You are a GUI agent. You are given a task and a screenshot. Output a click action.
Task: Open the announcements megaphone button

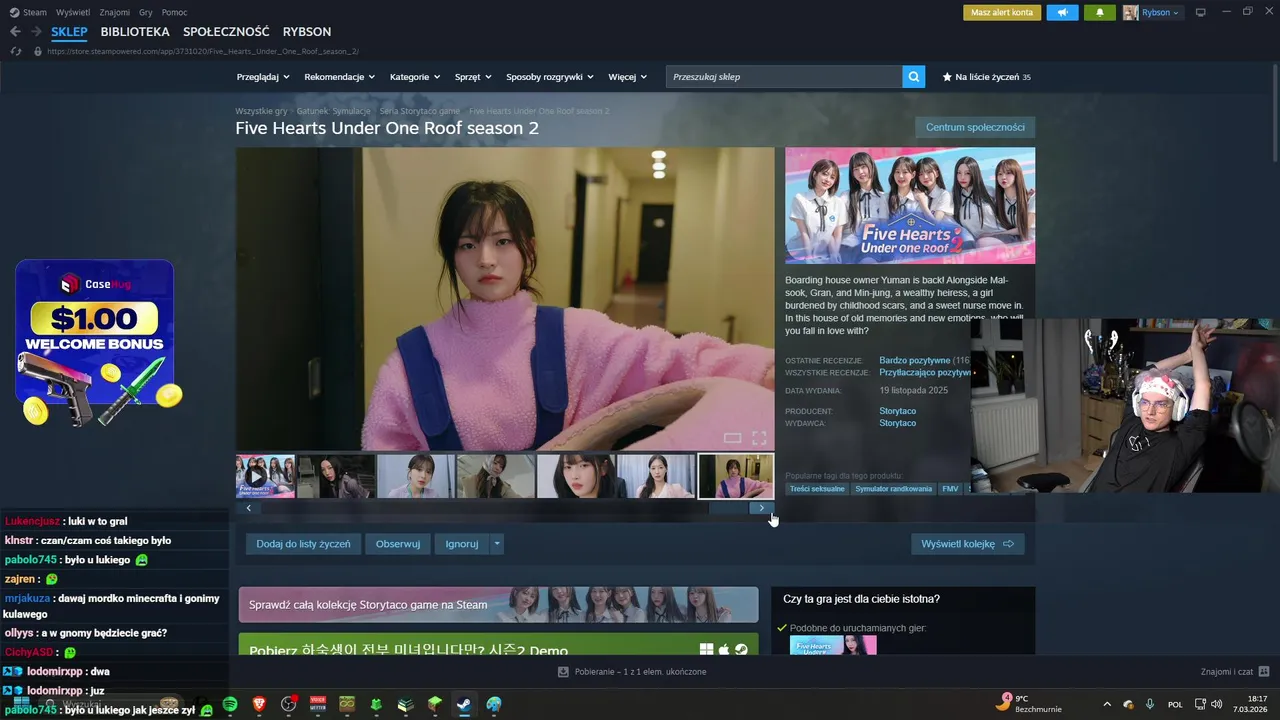[1062, 12]
